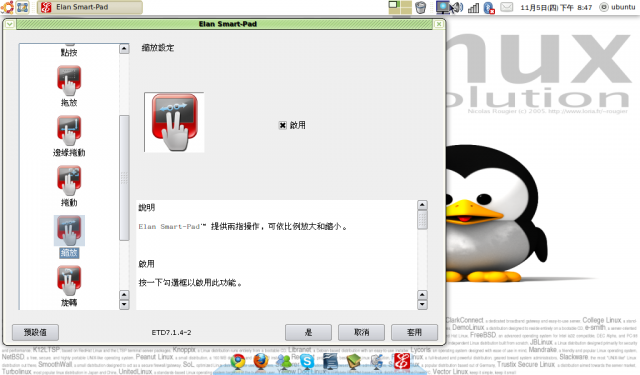Click gesture list lower scroll-up arrow
Screen dimensions: 640x375
124,295
